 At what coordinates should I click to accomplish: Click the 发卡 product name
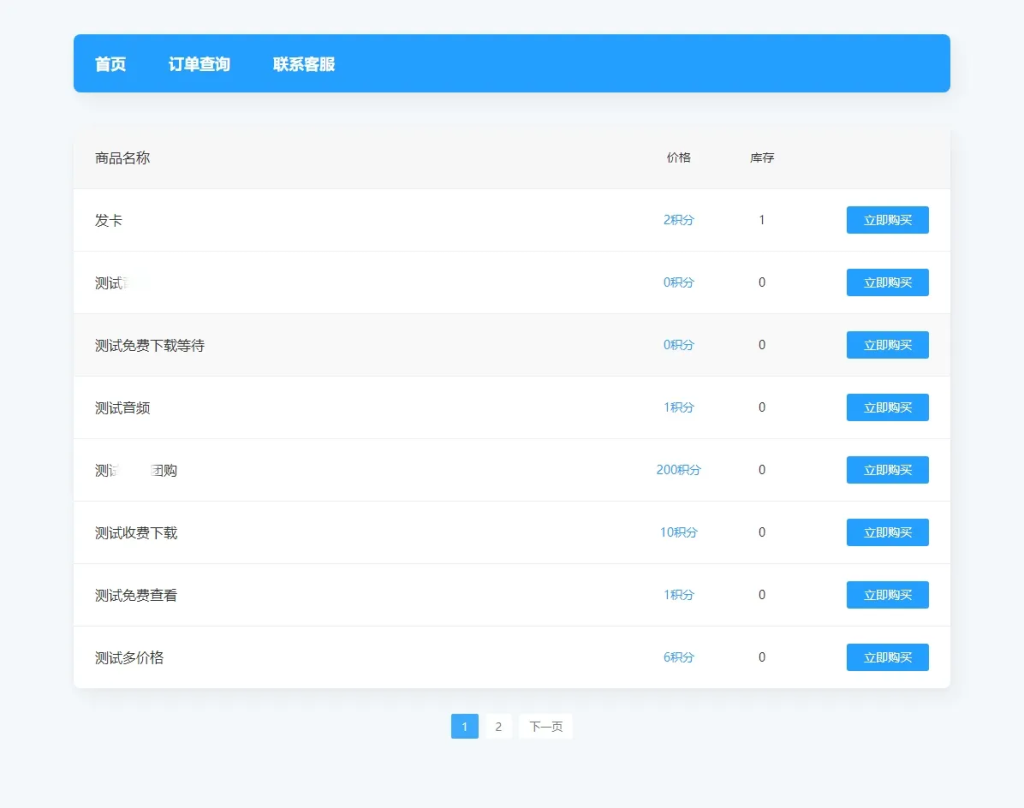click(109, 220)
